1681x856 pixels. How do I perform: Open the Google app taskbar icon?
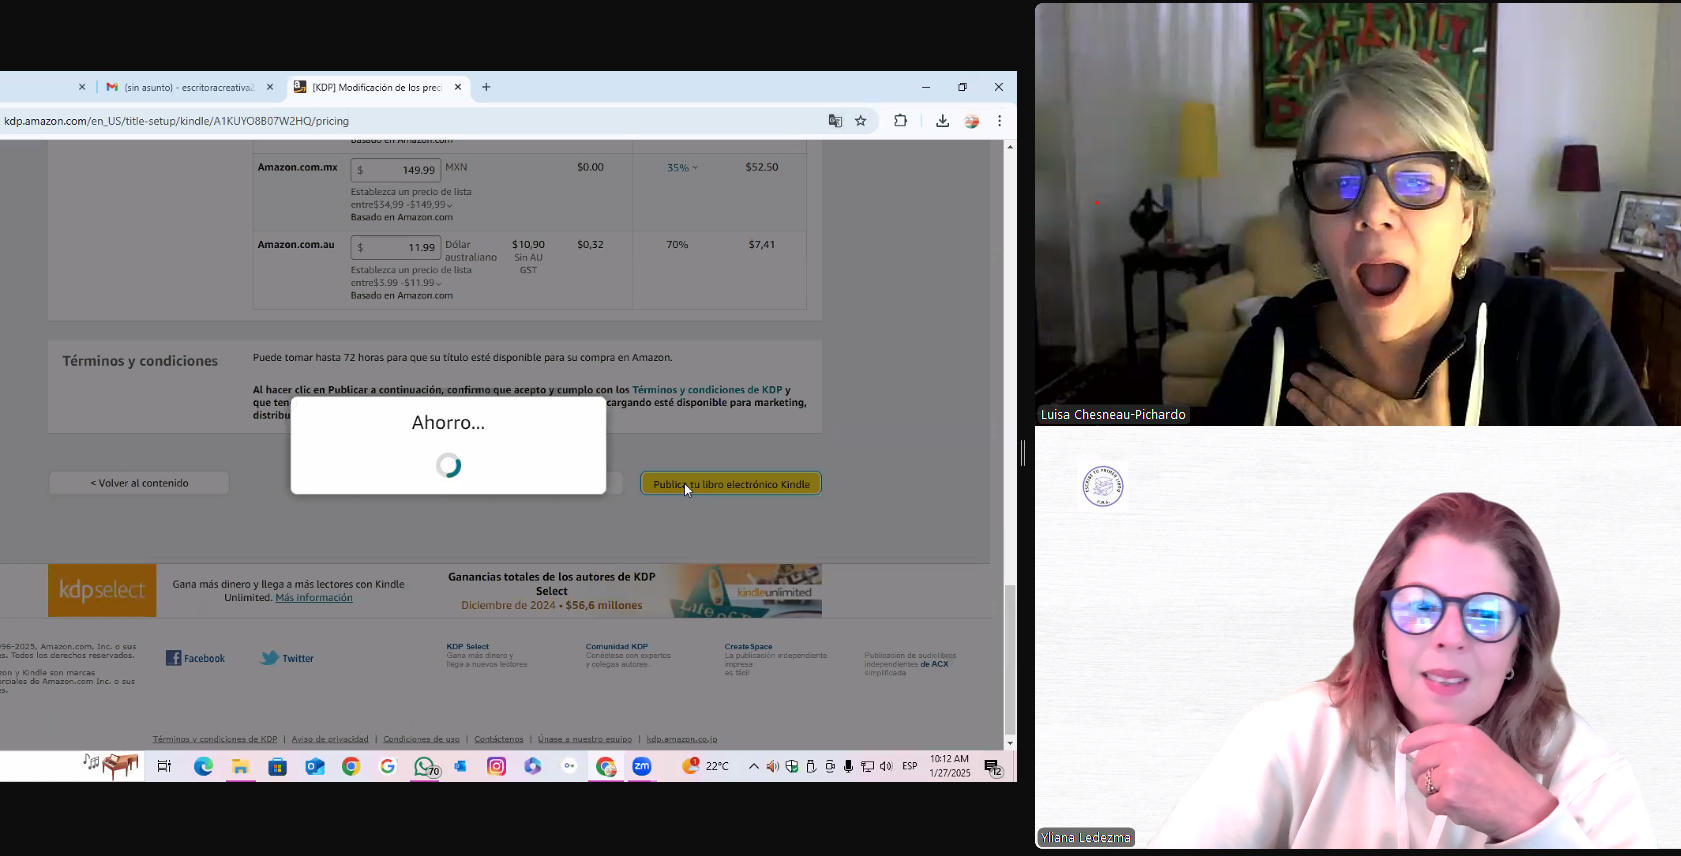point(388,767)
